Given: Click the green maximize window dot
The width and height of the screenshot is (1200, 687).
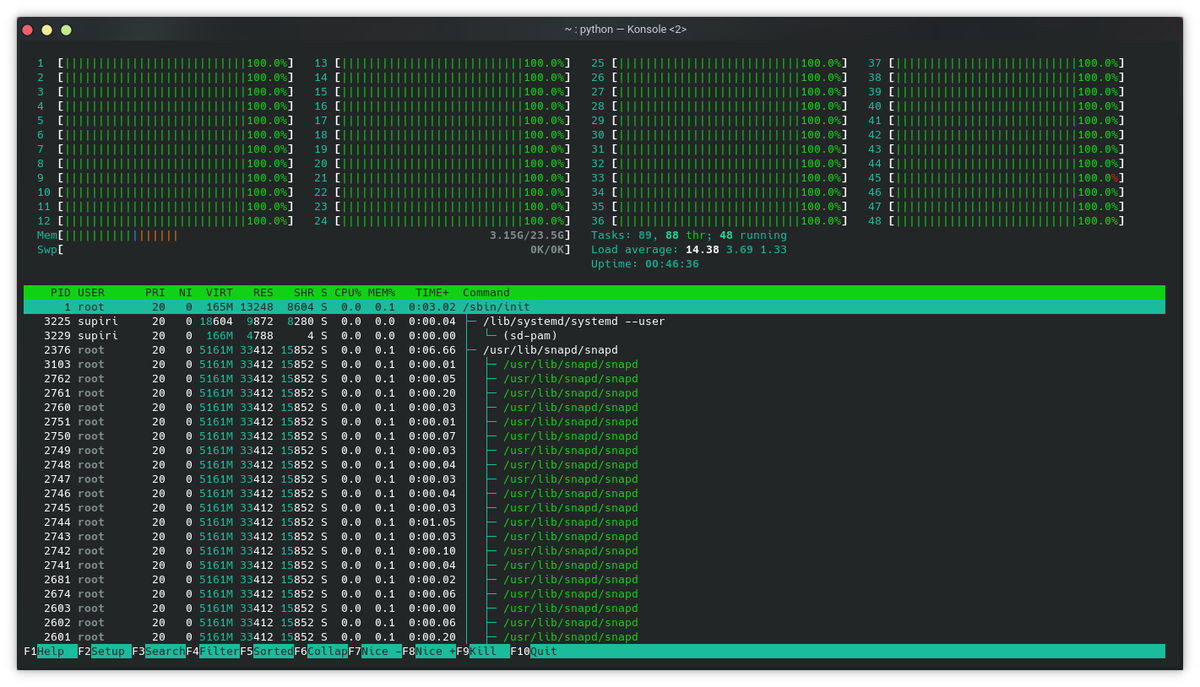Looking at the screenshot, I should pos(66,30).
